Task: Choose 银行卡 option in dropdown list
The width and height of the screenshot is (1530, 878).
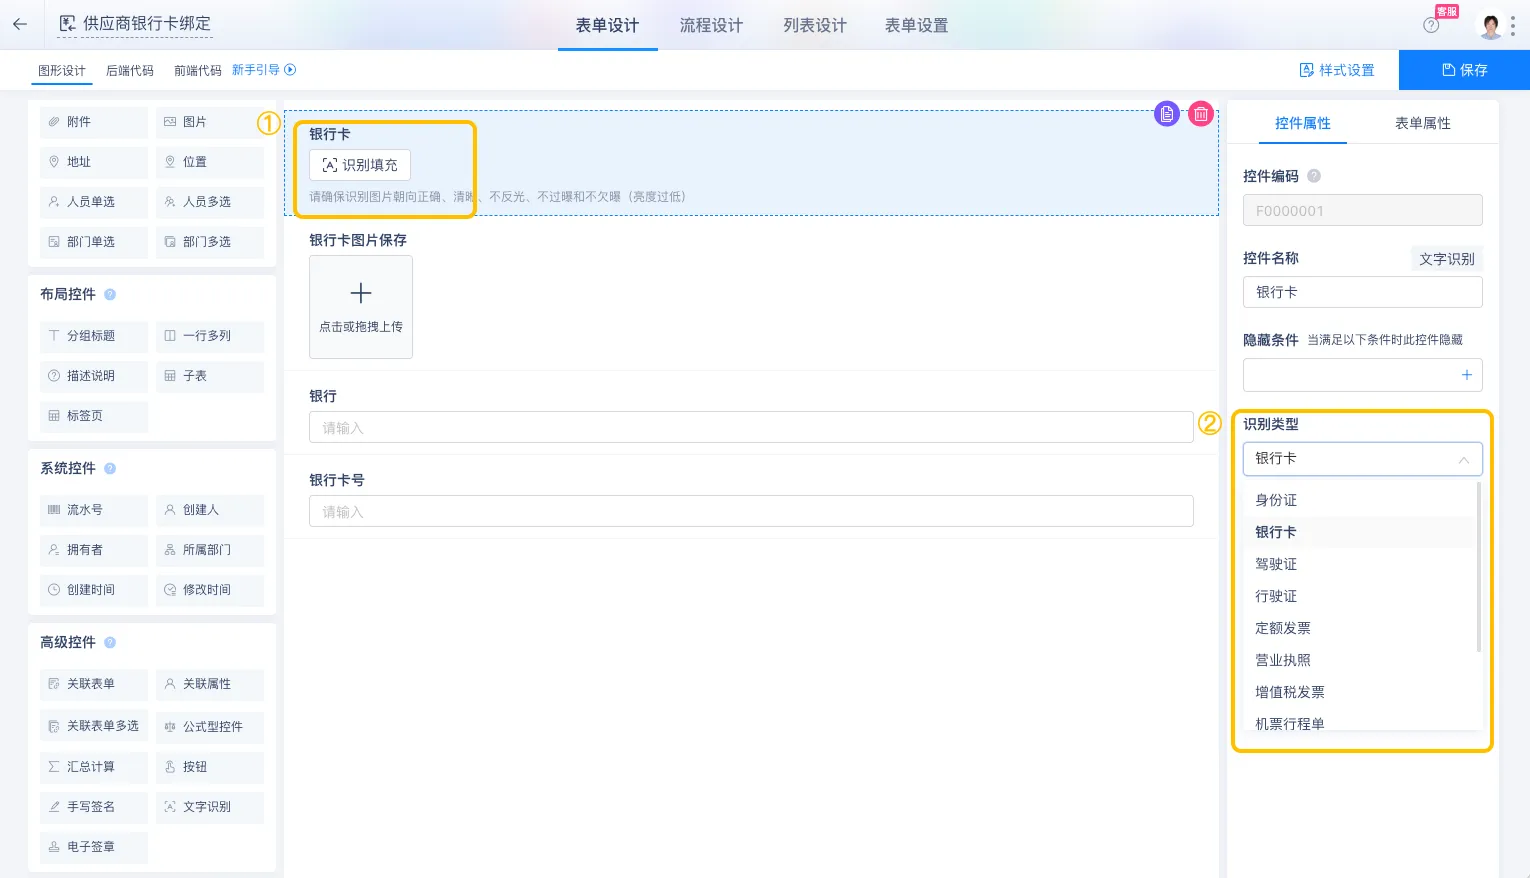Action: click(1360, 532)
